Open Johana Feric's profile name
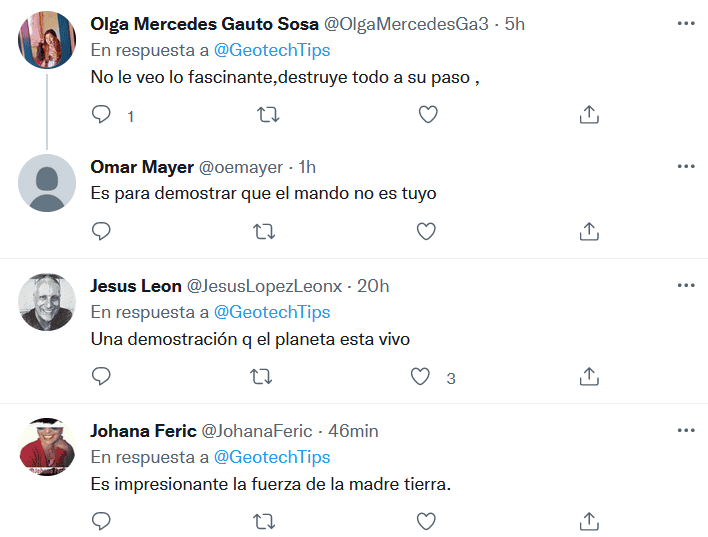The image size is (708, 537). click(x=144, y=431)
